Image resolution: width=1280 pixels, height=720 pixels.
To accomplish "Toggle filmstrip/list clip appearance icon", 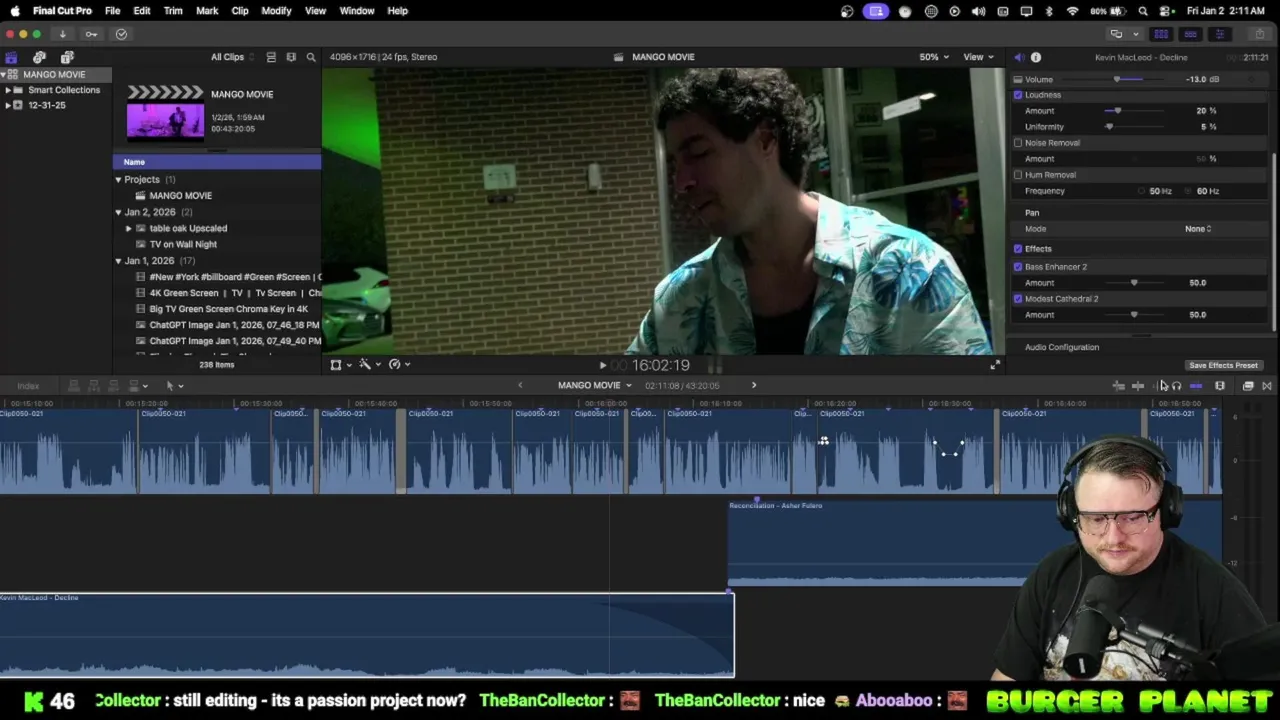I will click(271, 57).
